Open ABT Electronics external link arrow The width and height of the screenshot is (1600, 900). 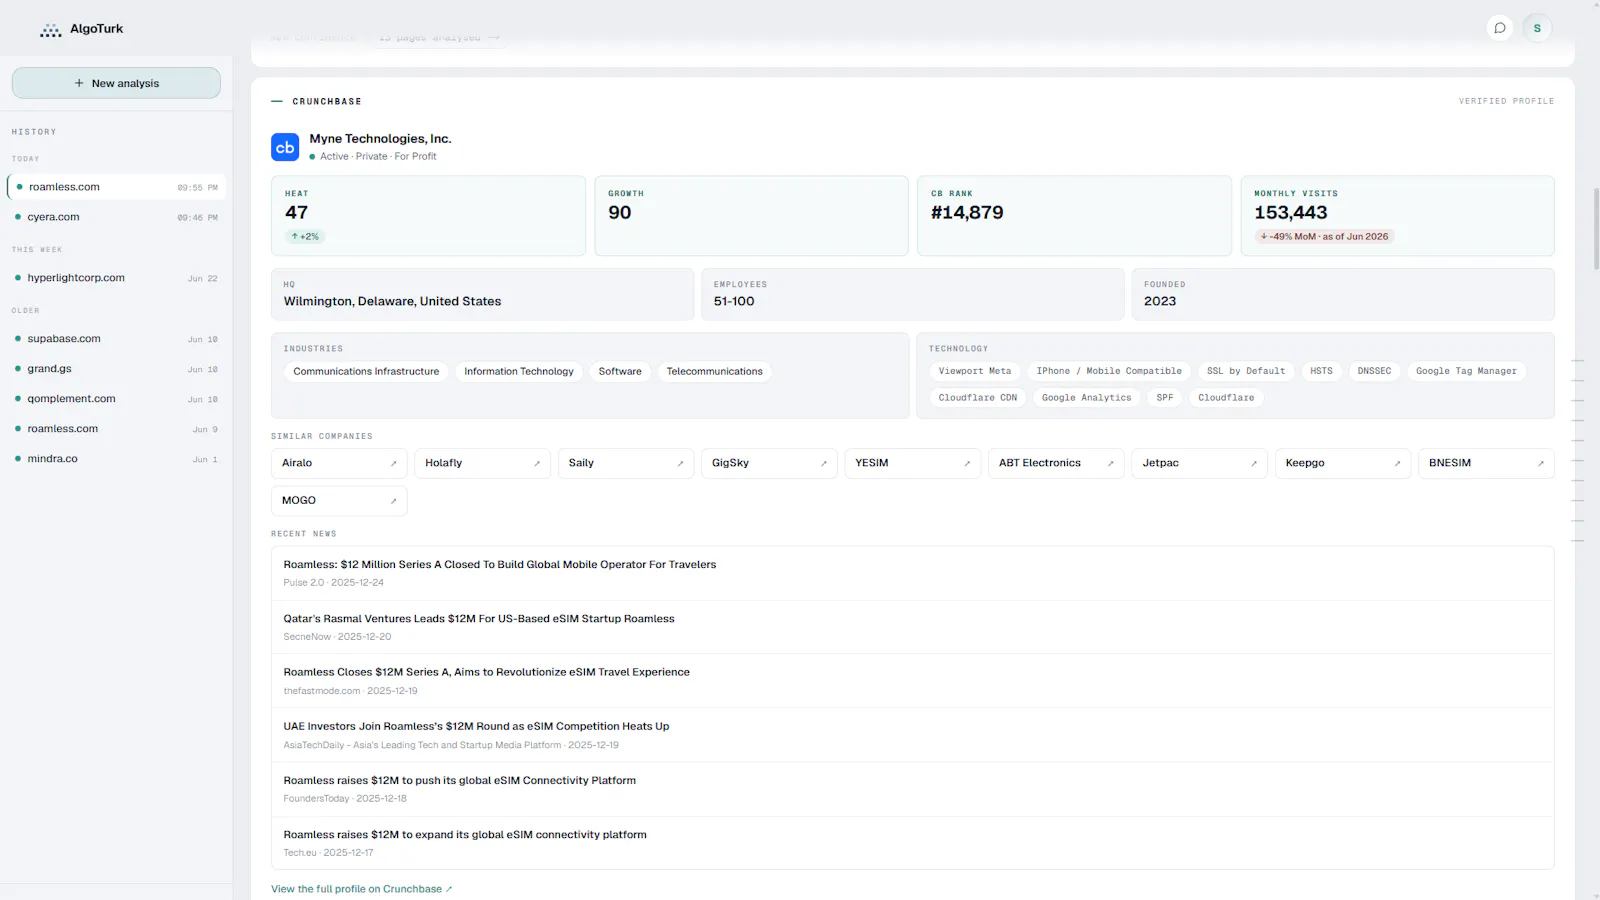(1110, 463)
